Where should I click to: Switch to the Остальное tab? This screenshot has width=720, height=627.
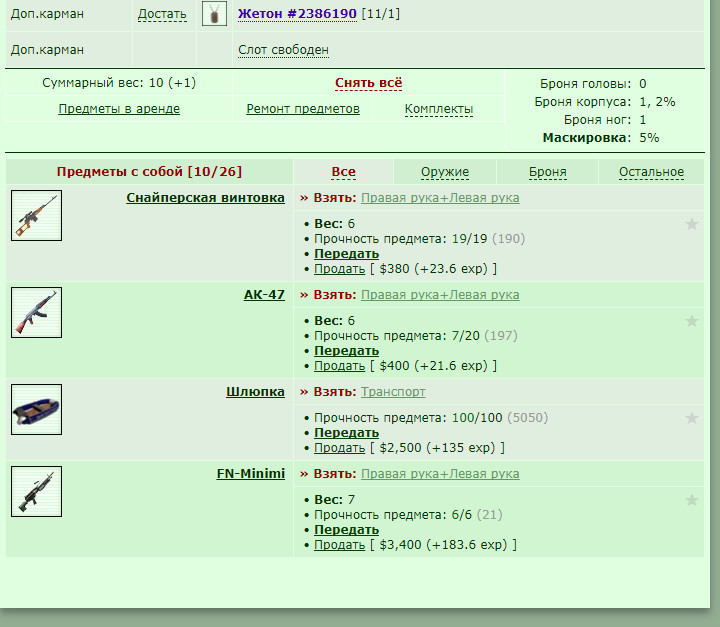tap(651, 172)
